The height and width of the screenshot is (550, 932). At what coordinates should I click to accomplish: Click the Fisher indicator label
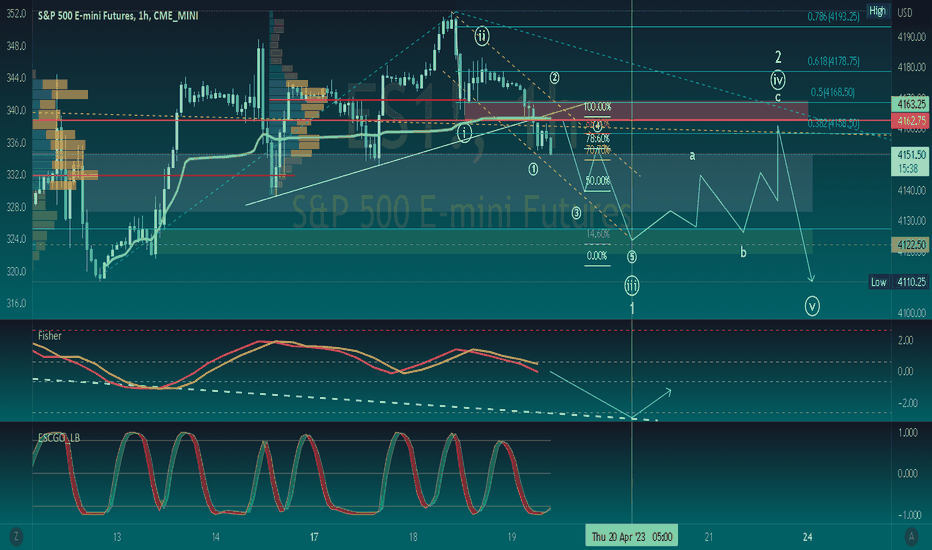pyautogui.click(x=49, y=336)
